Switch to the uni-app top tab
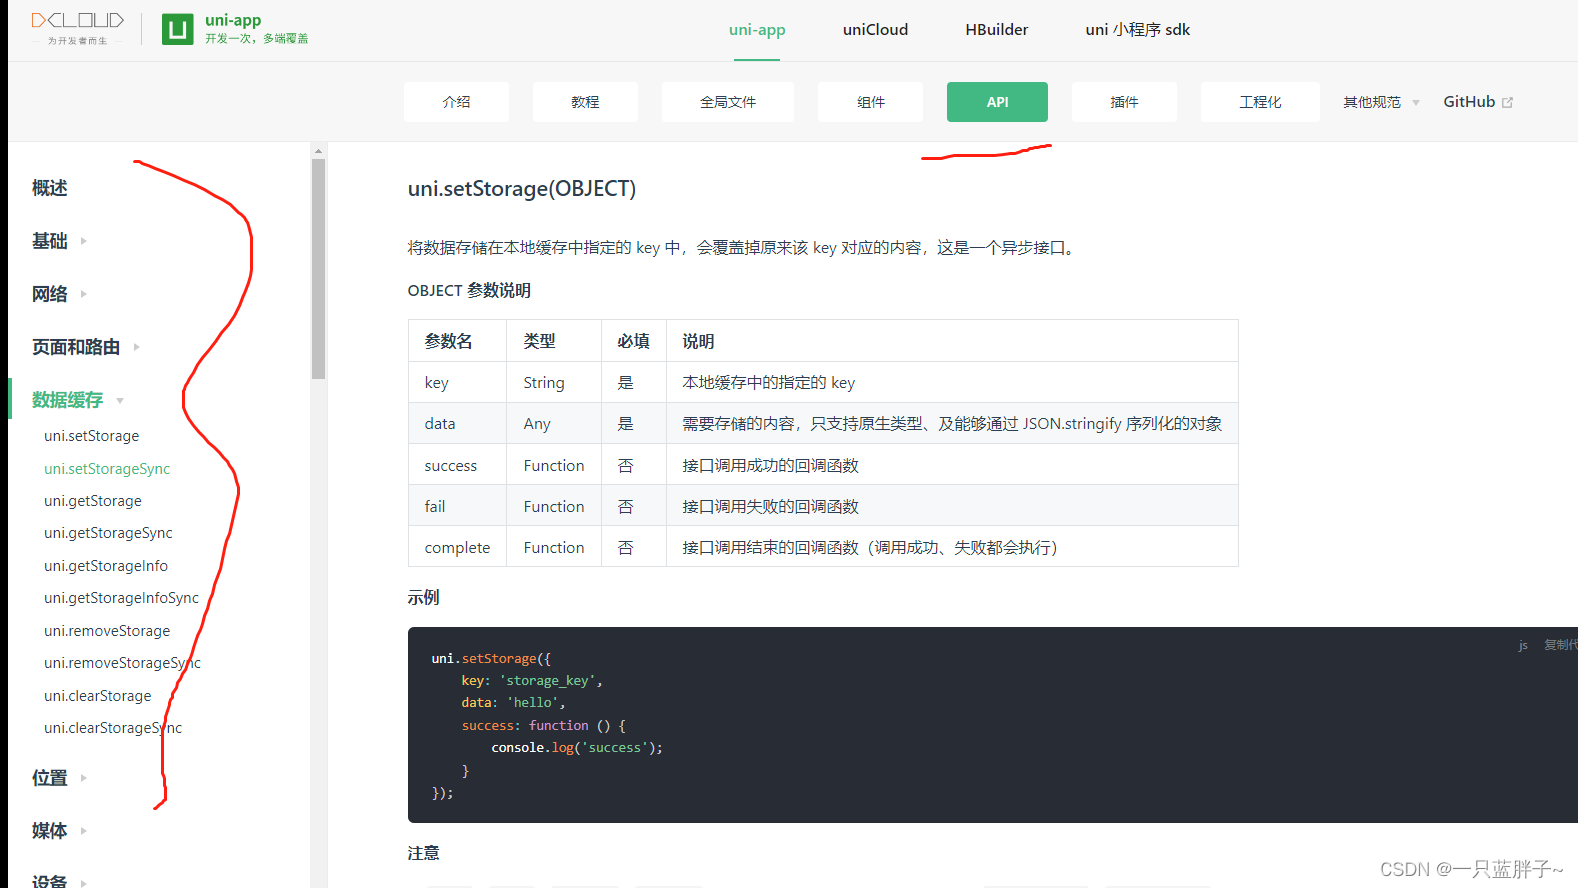The height and width of the screenshot is (888, 1578). 757,30
